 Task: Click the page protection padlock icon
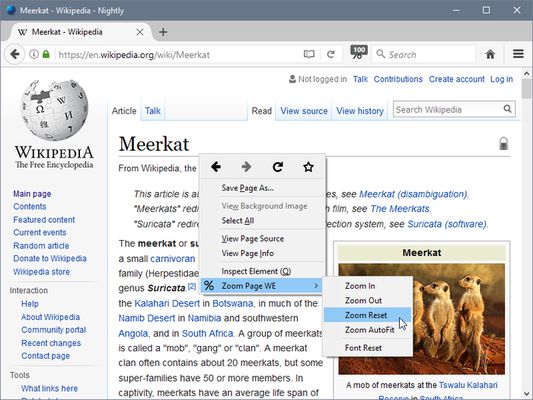(503, 143)
